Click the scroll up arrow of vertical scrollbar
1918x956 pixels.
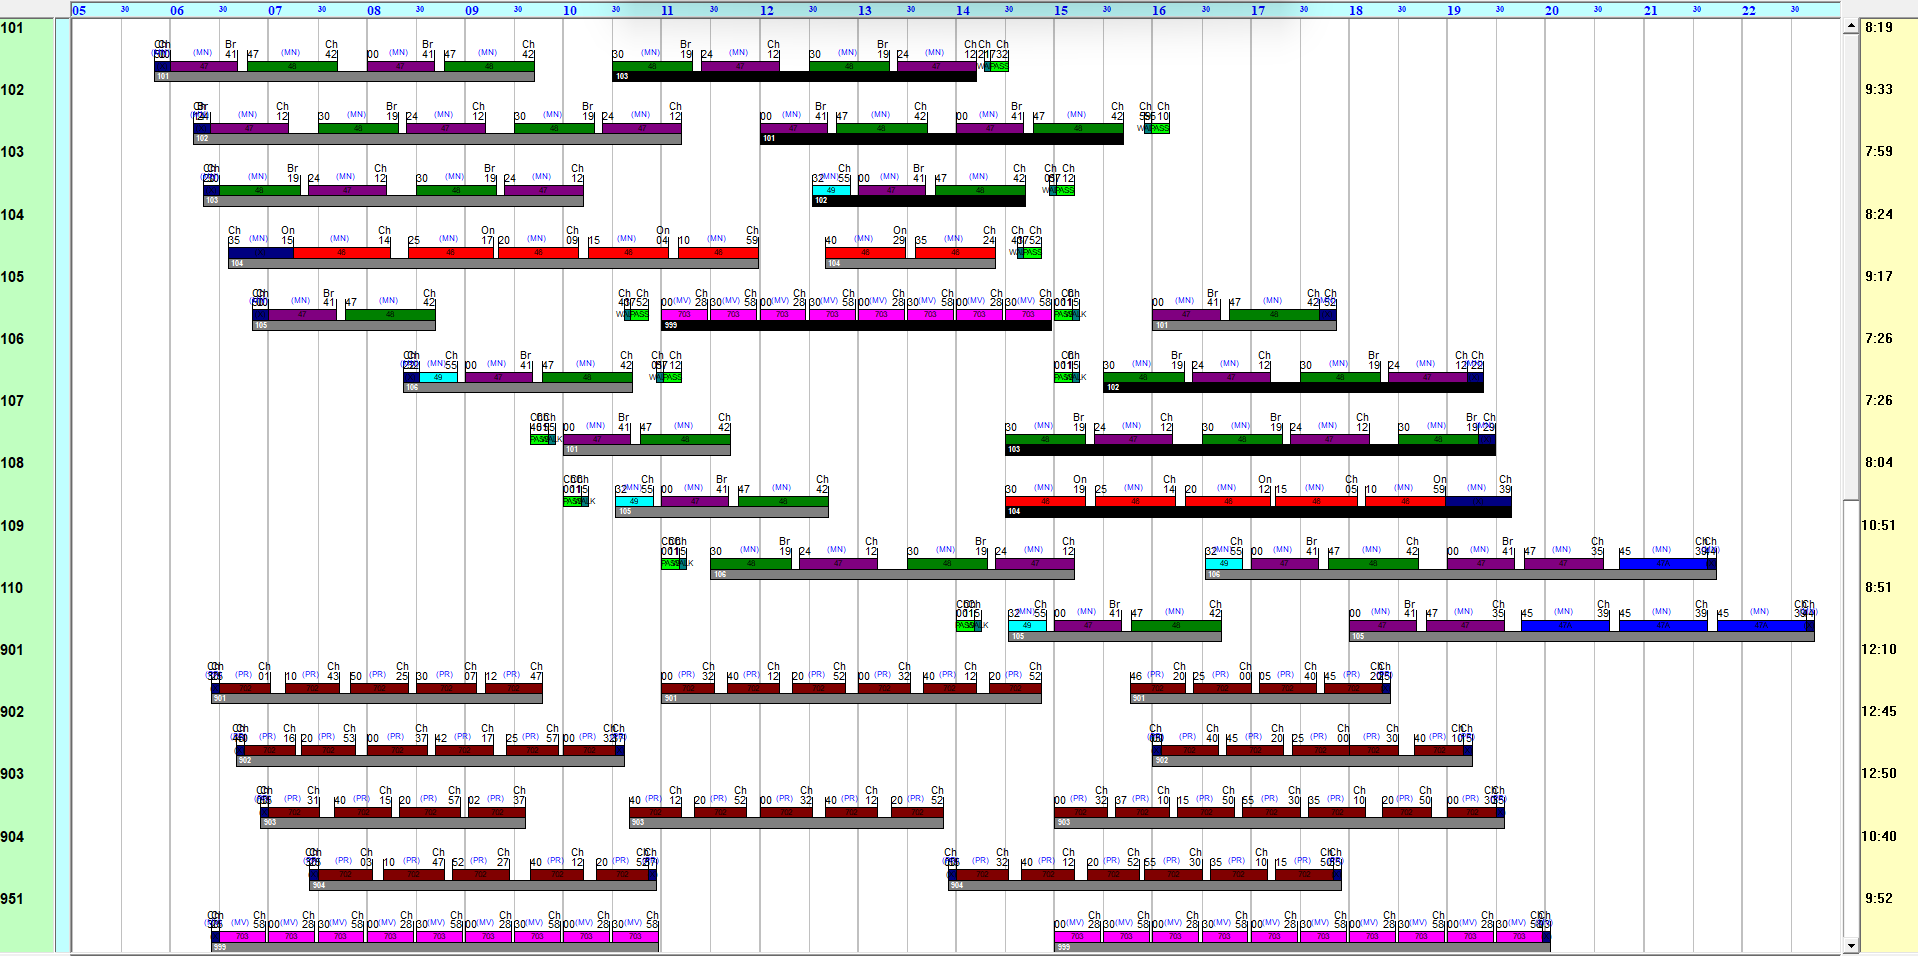1850,27
